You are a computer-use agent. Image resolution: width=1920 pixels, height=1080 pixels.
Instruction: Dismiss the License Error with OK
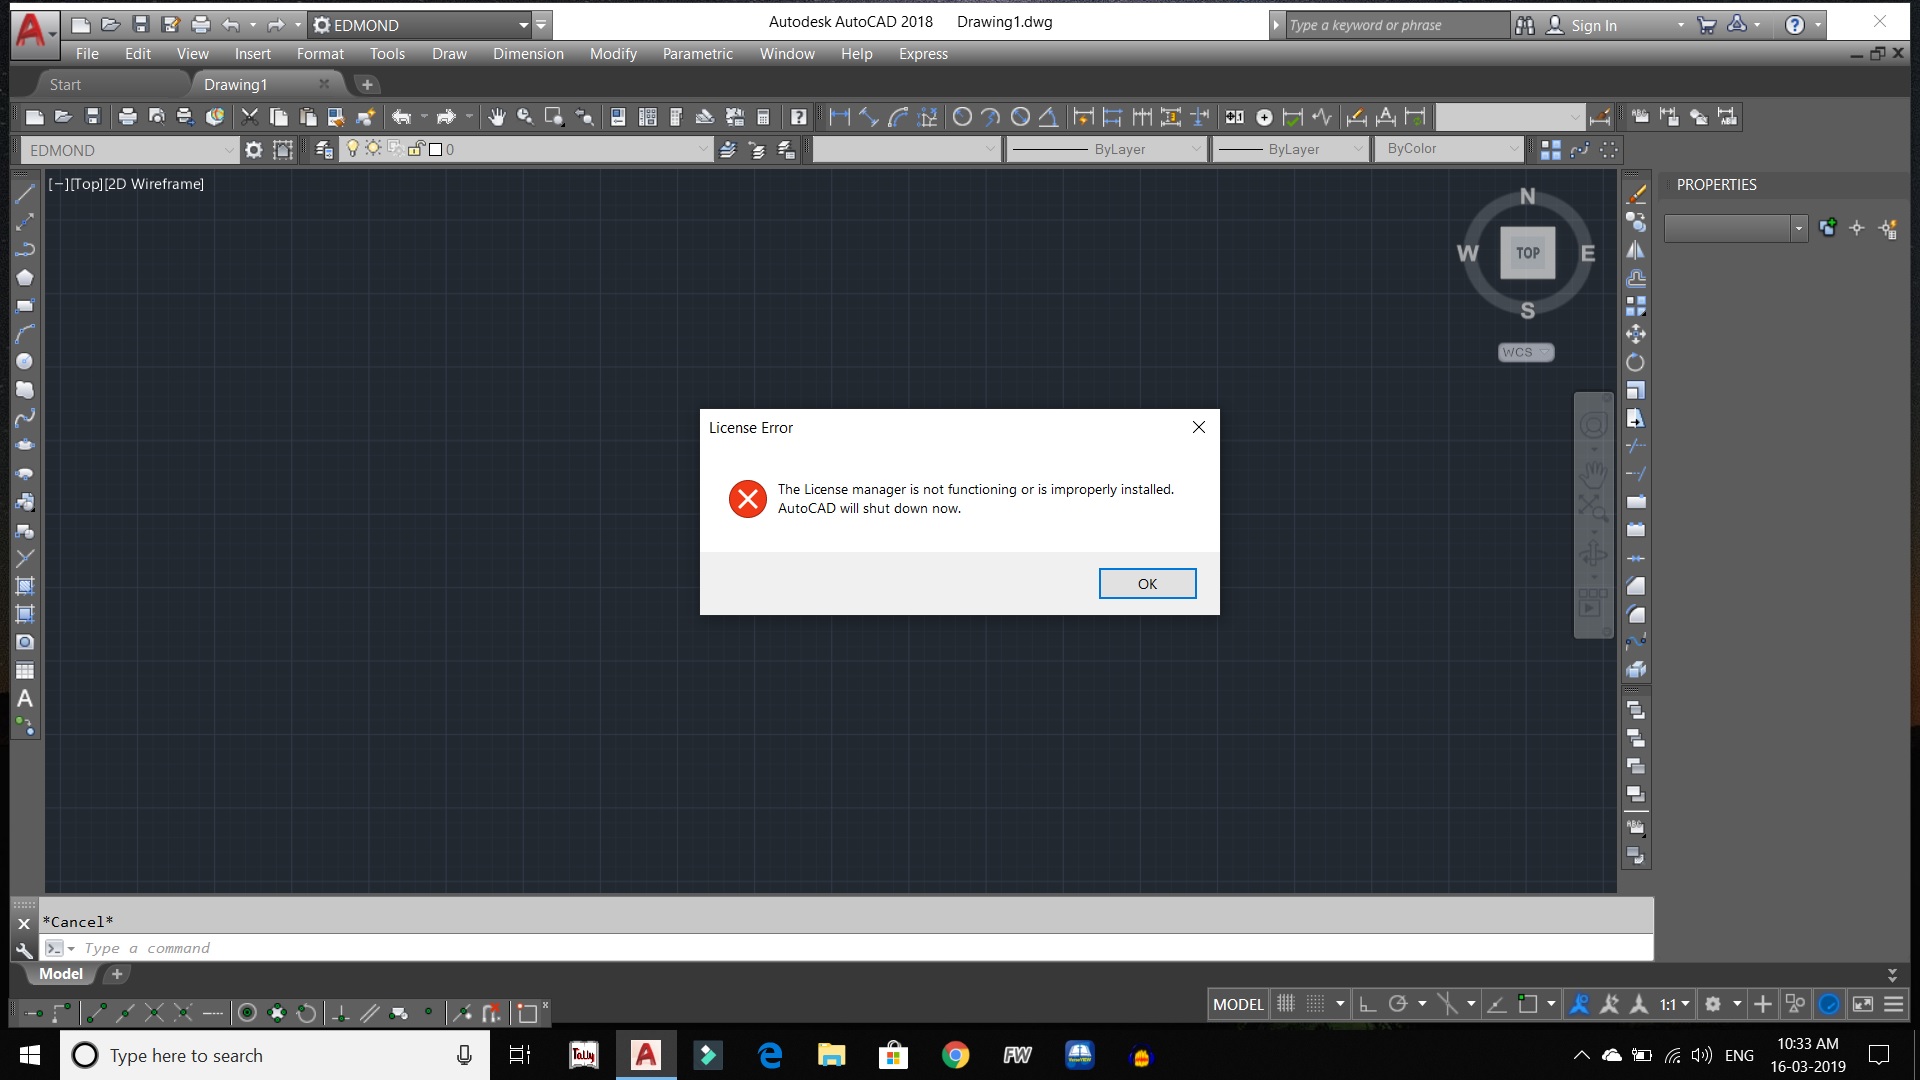[1147, 583]
